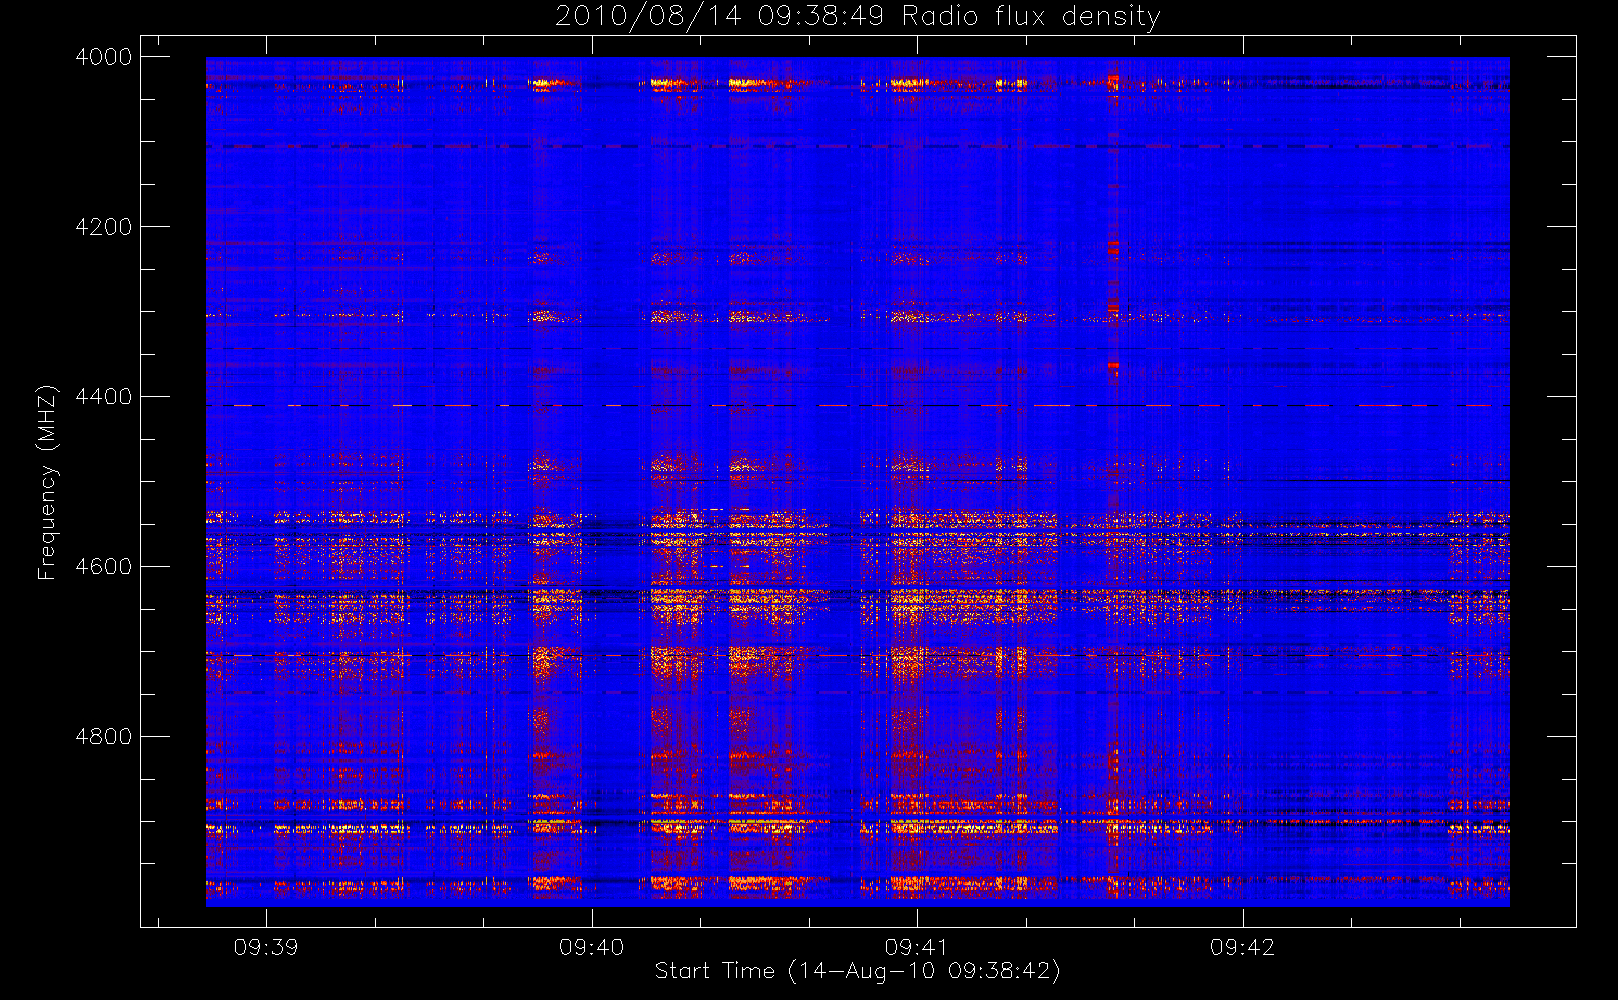The height and width of the screenshot is (1000, 1618).
Task: Click the 09:39 time axis label
Action: point(266,947)
